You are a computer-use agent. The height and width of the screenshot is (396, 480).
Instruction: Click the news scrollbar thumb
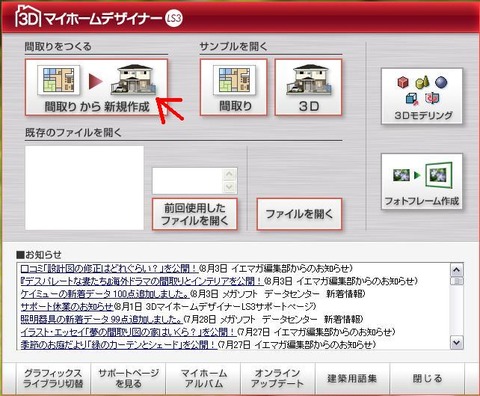click(456, 281)
